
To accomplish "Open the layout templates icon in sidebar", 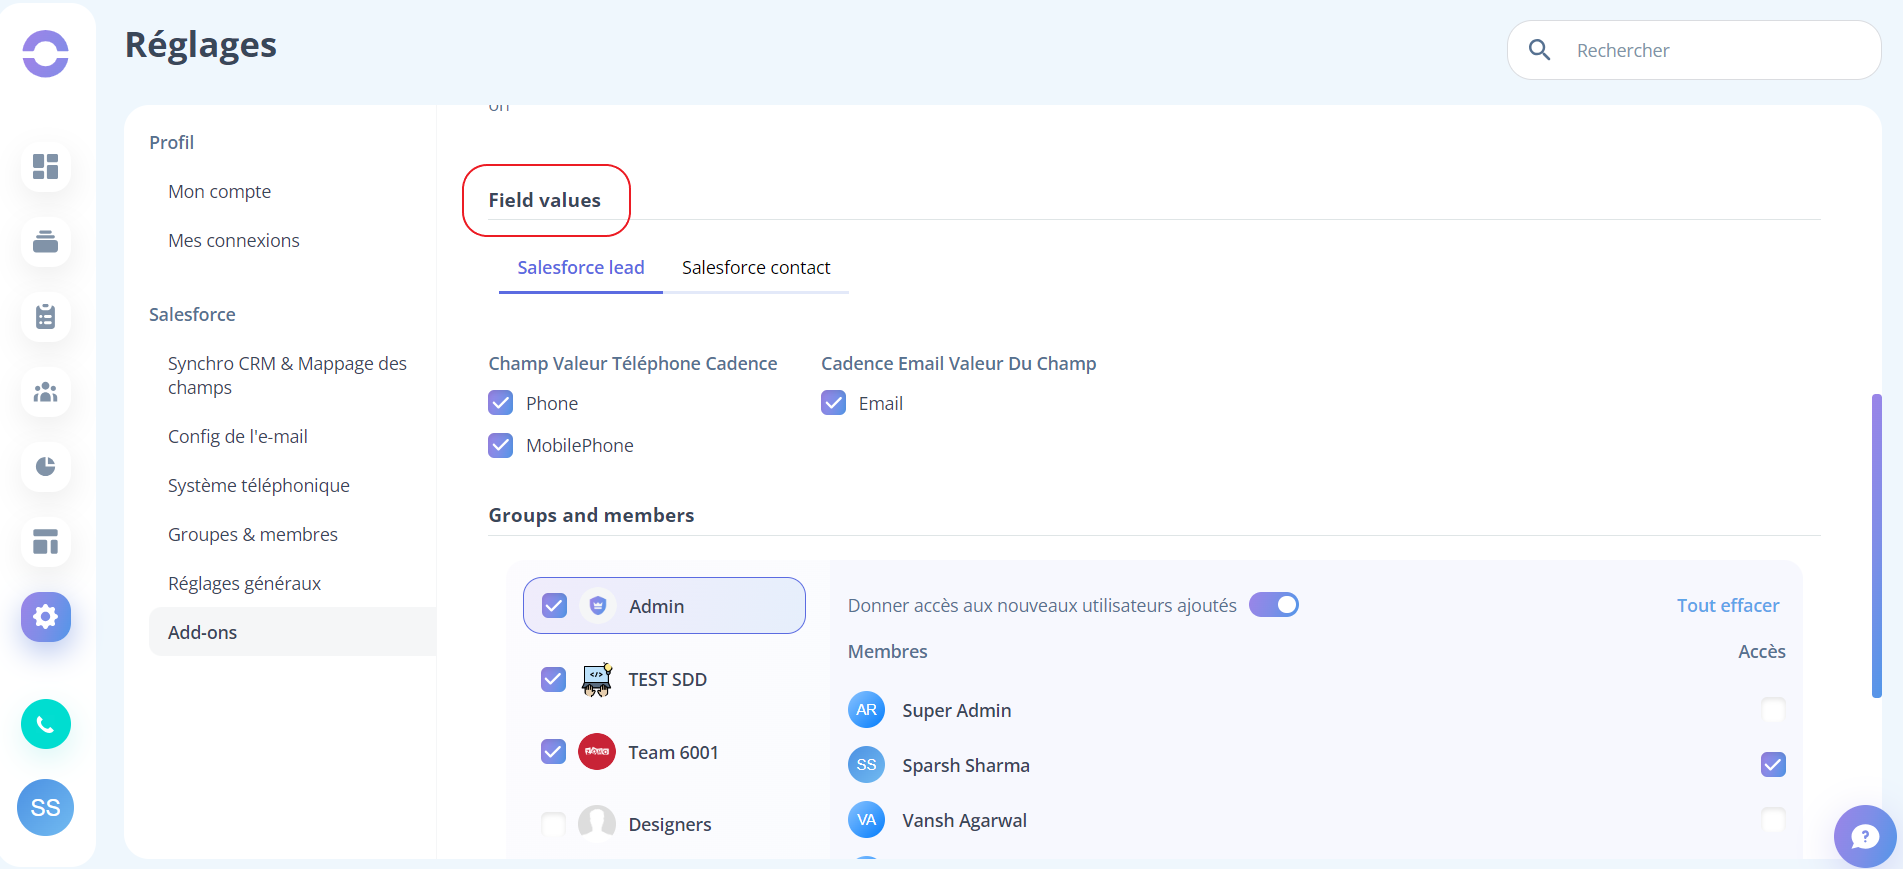I will 46,542.
